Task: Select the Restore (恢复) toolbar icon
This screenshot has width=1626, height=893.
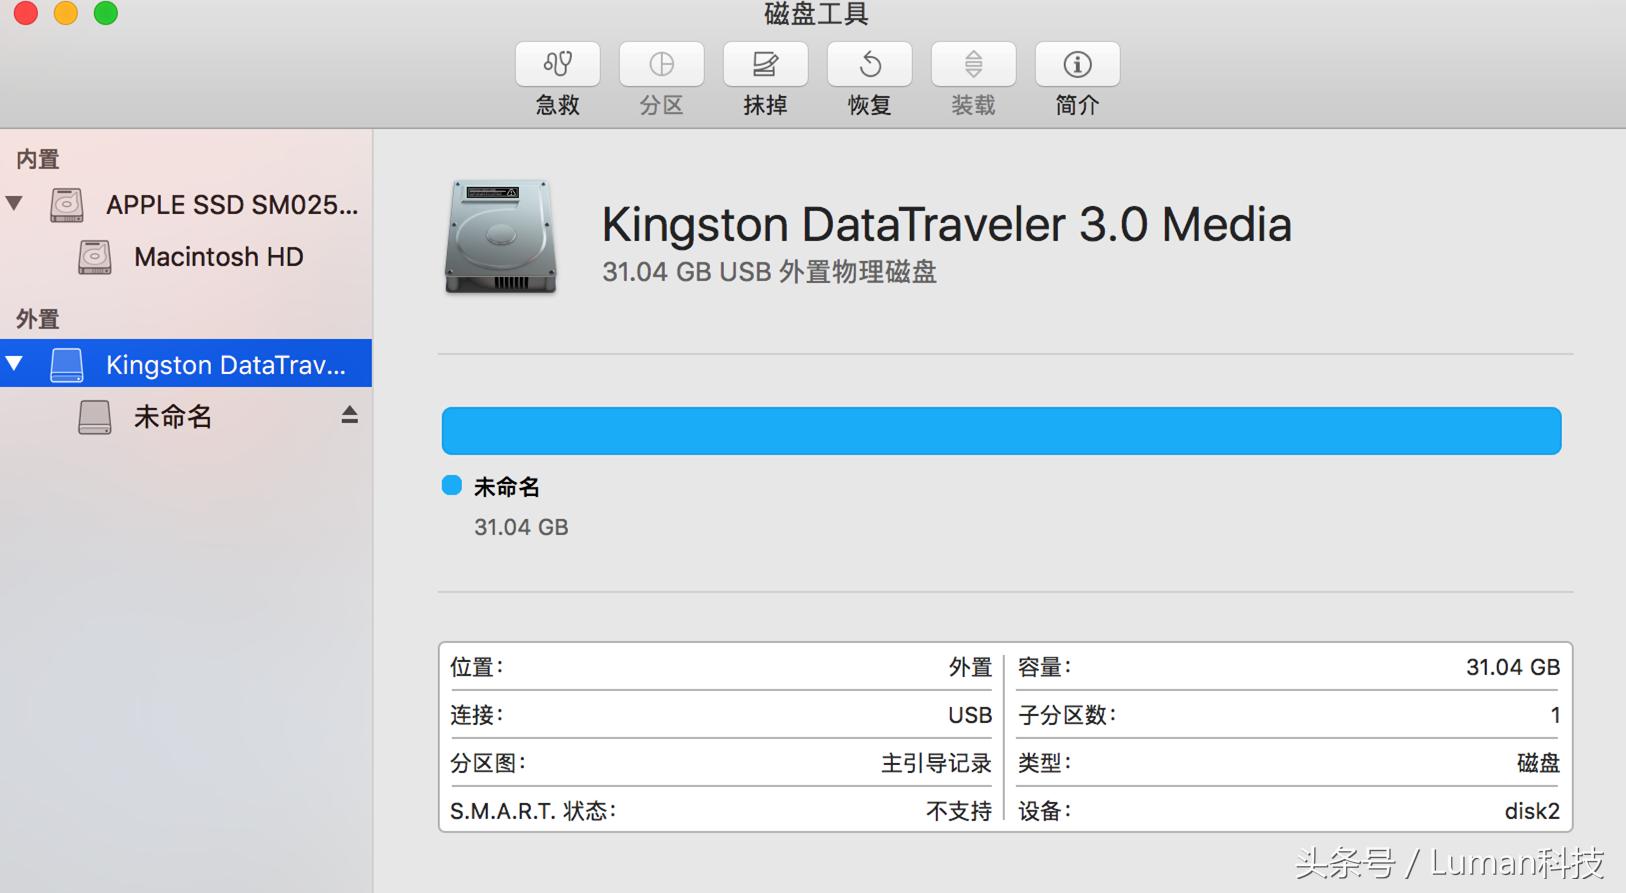Action: [x=870, y=64]
